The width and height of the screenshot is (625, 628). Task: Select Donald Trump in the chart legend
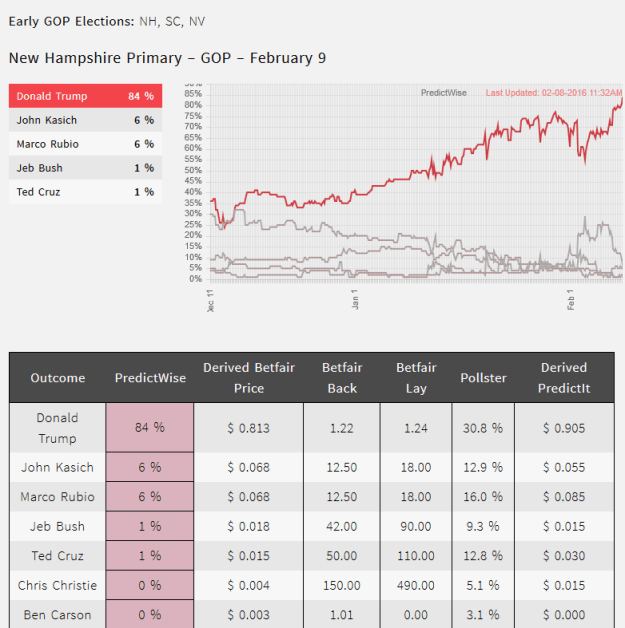click(x=85, y=96)
